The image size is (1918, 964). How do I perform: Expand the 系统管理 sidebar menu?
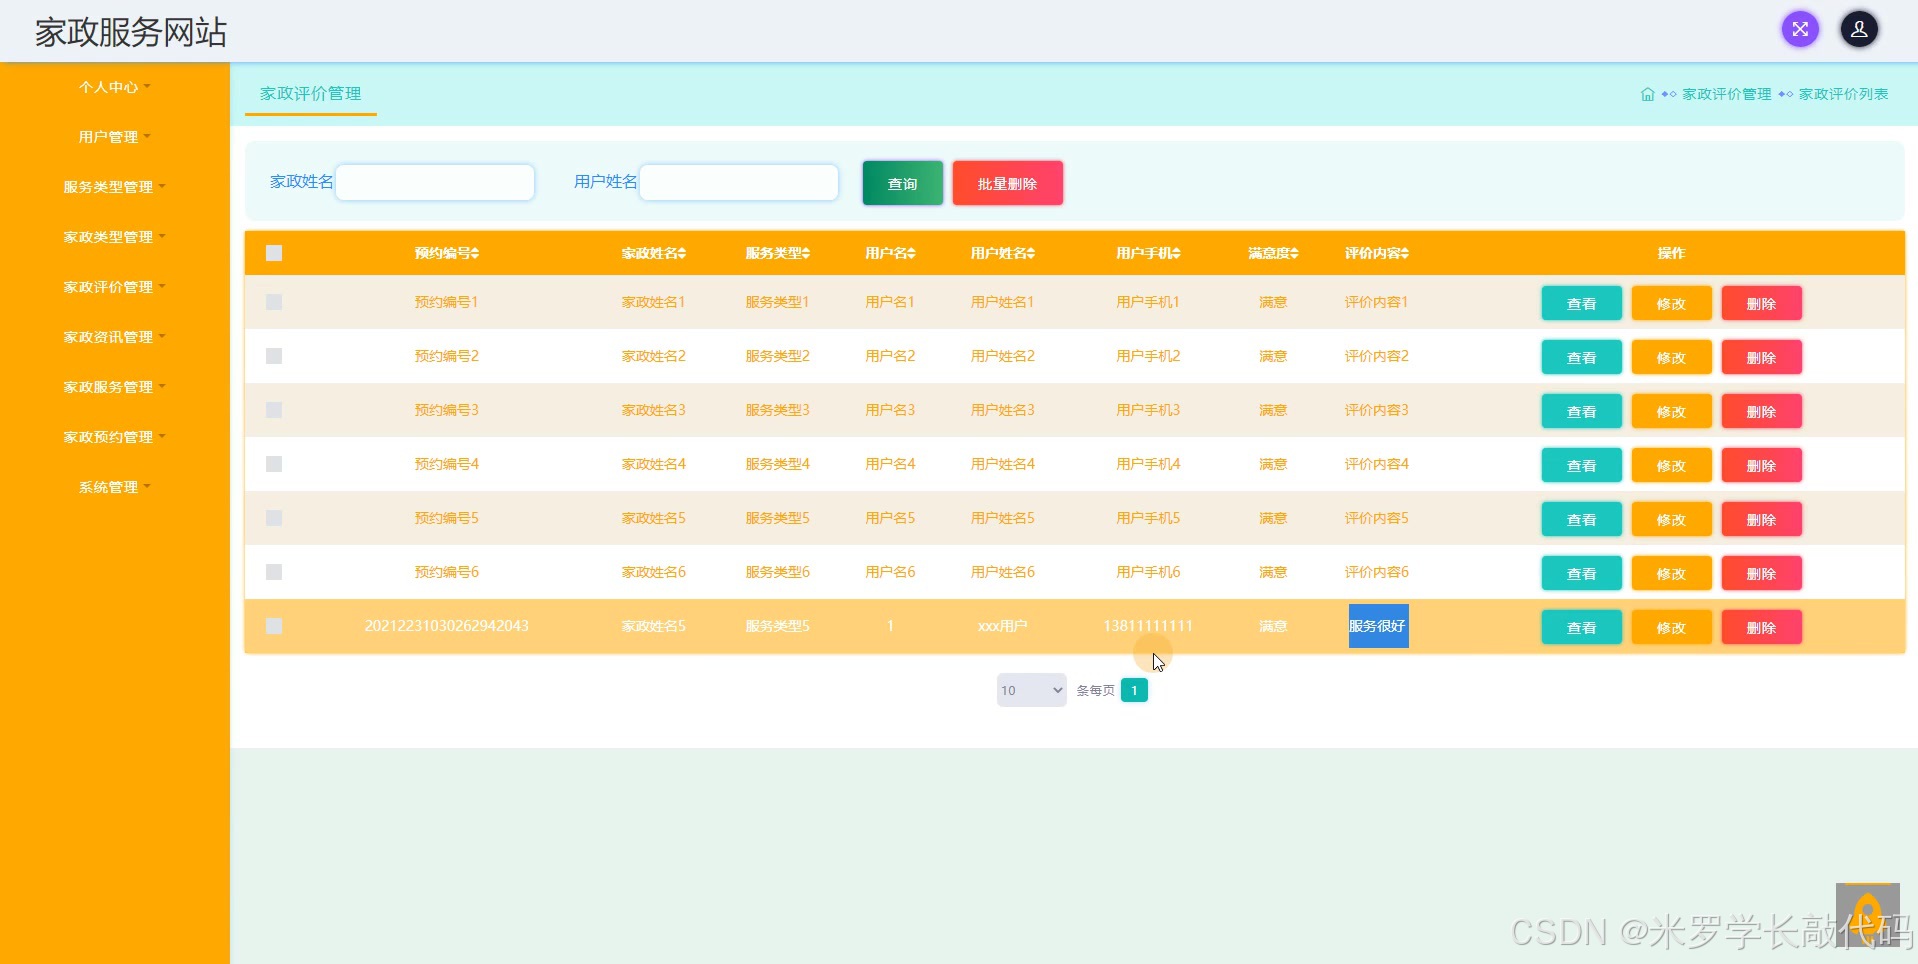(x=114, y=487)
